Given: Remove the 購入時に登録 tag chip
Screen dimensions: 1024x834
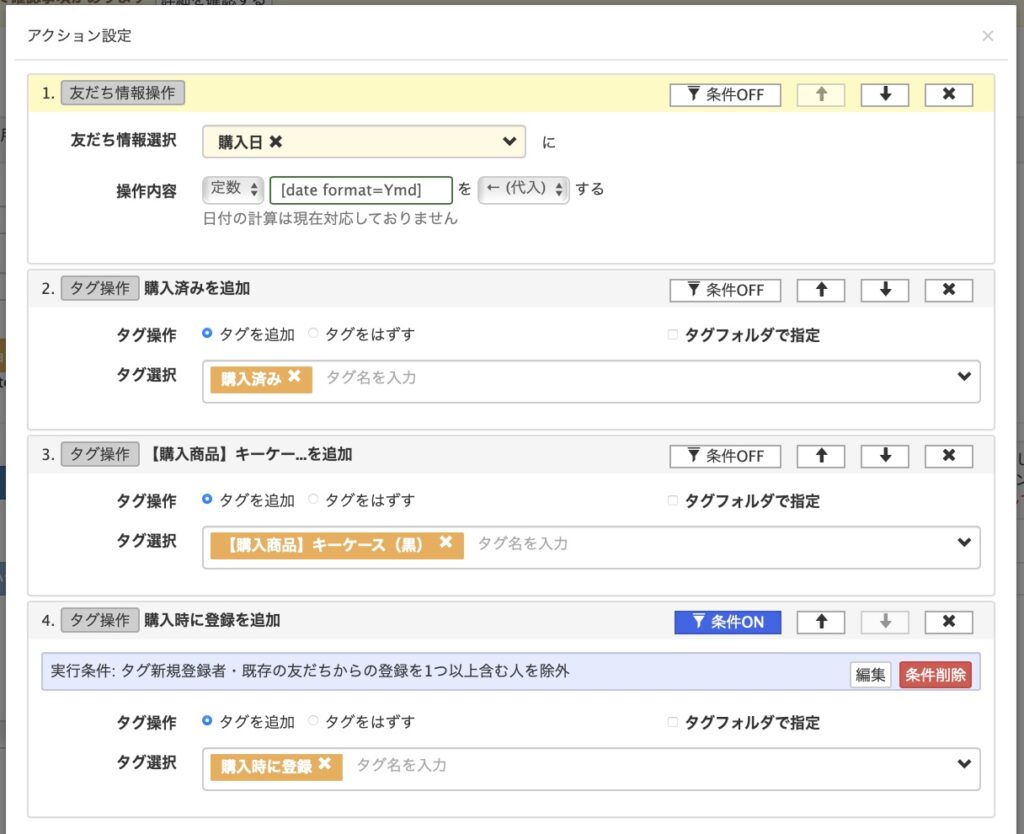Looking at the screenshot, I should 324,765.
